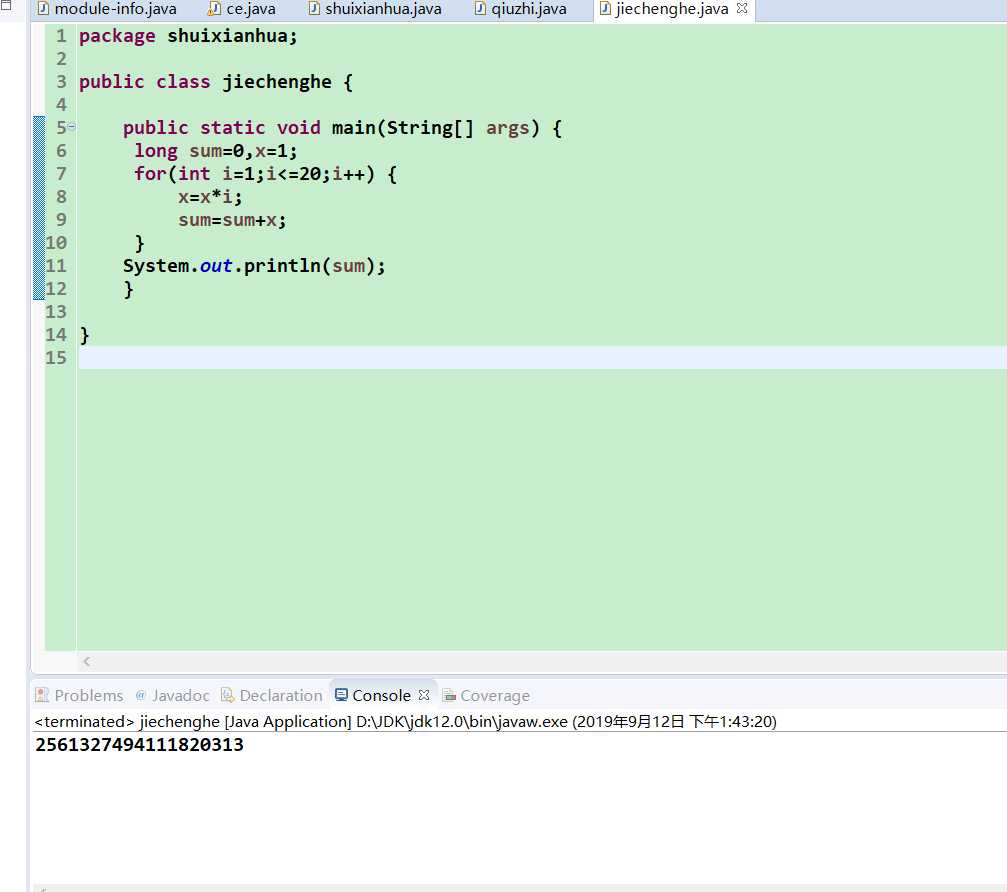Switch to the Declaration view

(x=272, y=695)
